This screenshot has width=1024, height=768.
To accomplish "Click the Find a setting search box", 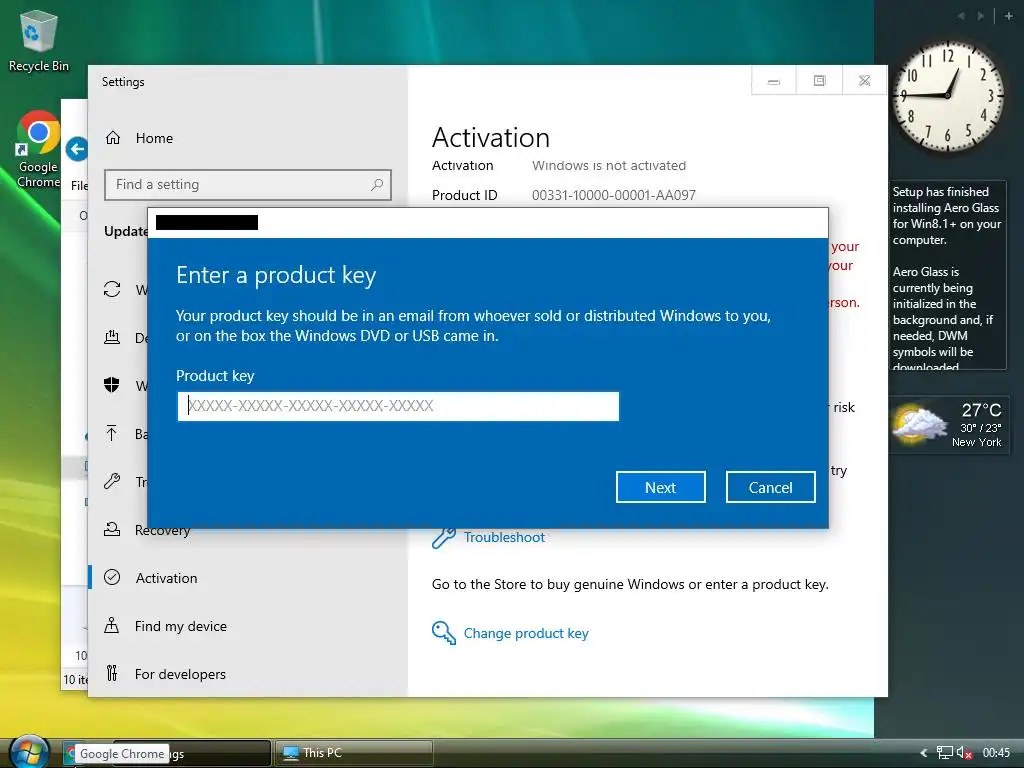I will 248,185.
